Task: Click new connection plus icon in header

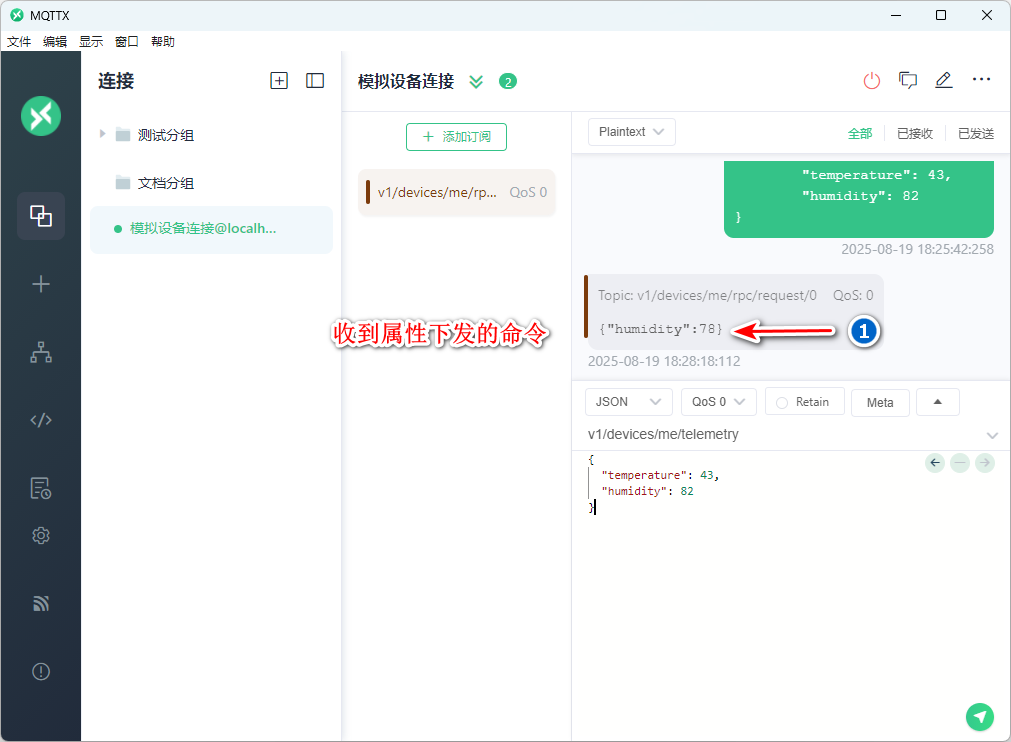Action: point(279,81)
